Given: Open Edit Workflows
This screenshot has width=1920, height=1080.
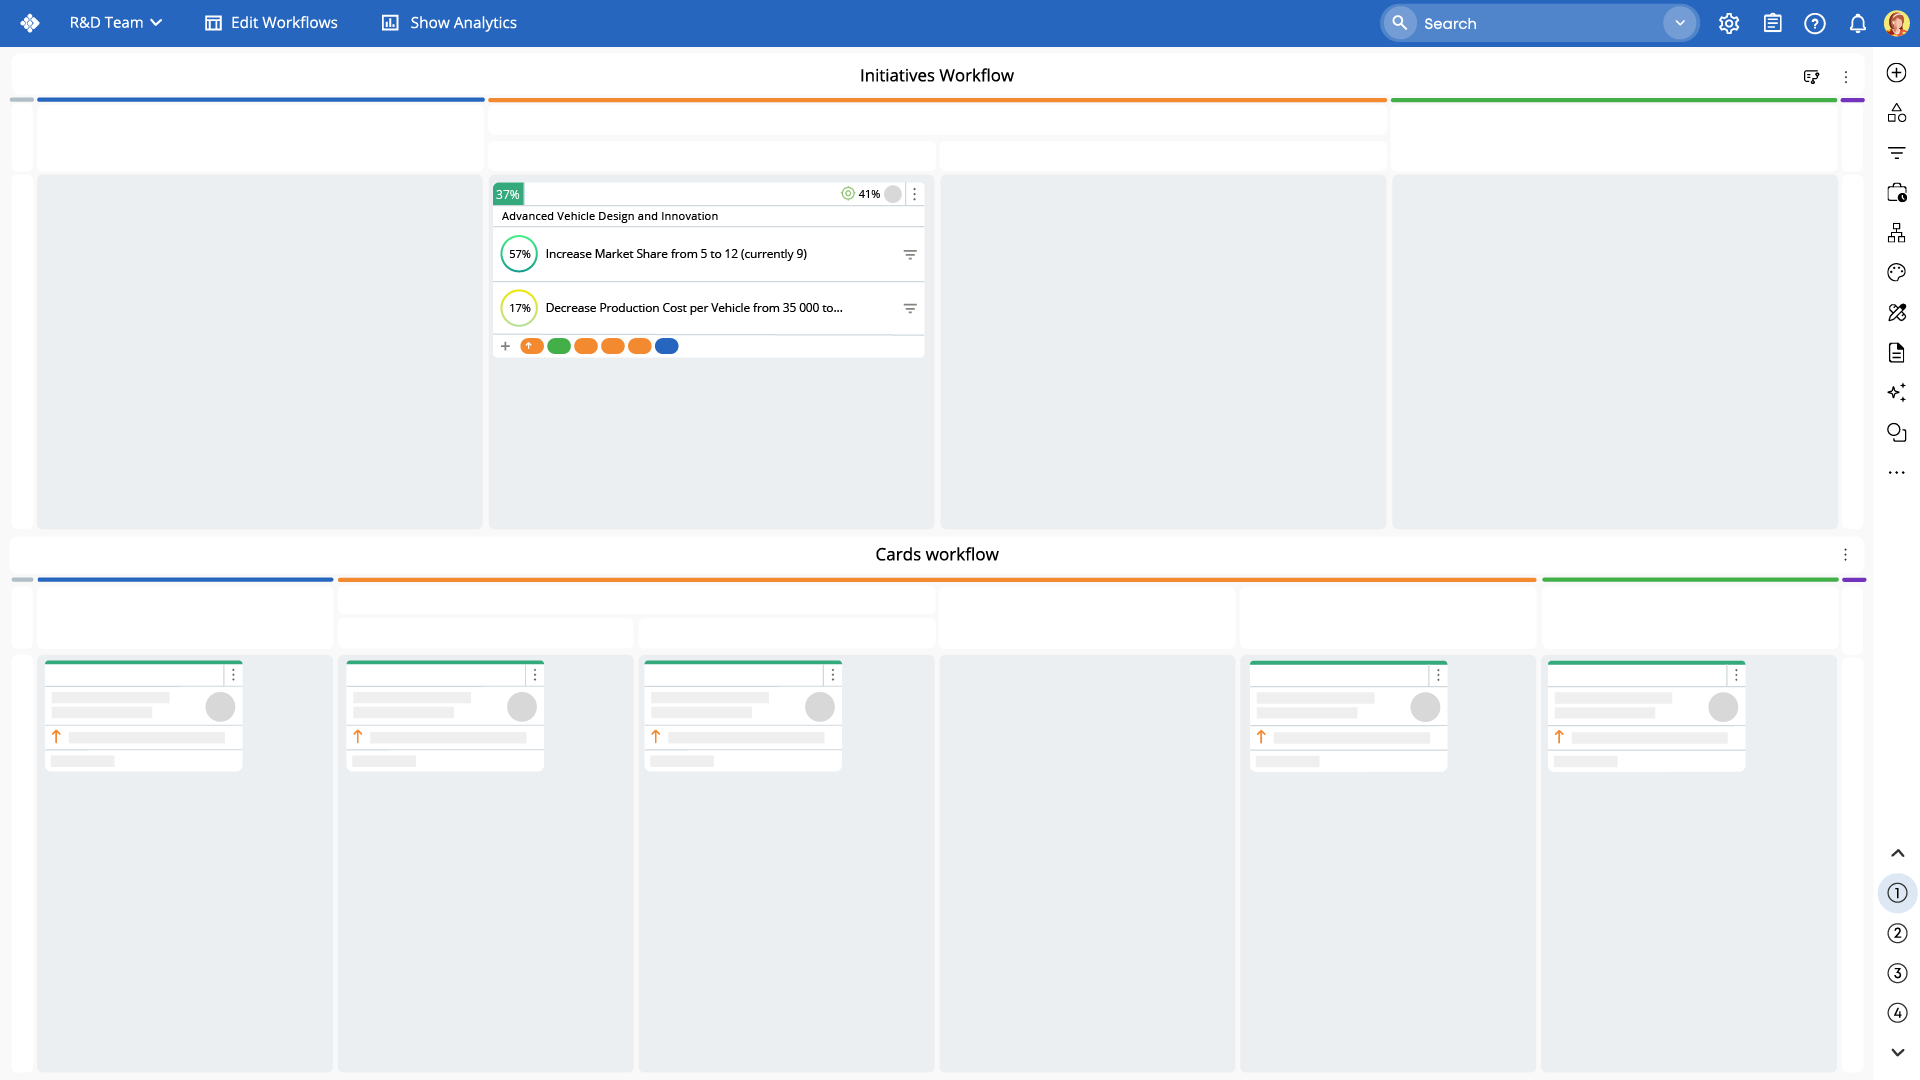Looking at the screenshot, I should [x=271, y=23].
